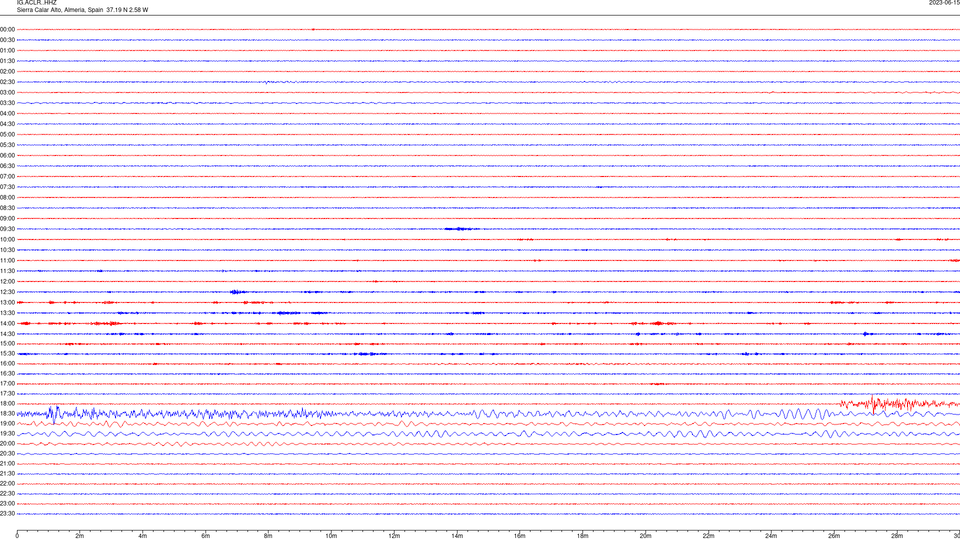Choose the 08:00 time label
The width and height of the screenshot is (960, 540).
coord(7,198)
